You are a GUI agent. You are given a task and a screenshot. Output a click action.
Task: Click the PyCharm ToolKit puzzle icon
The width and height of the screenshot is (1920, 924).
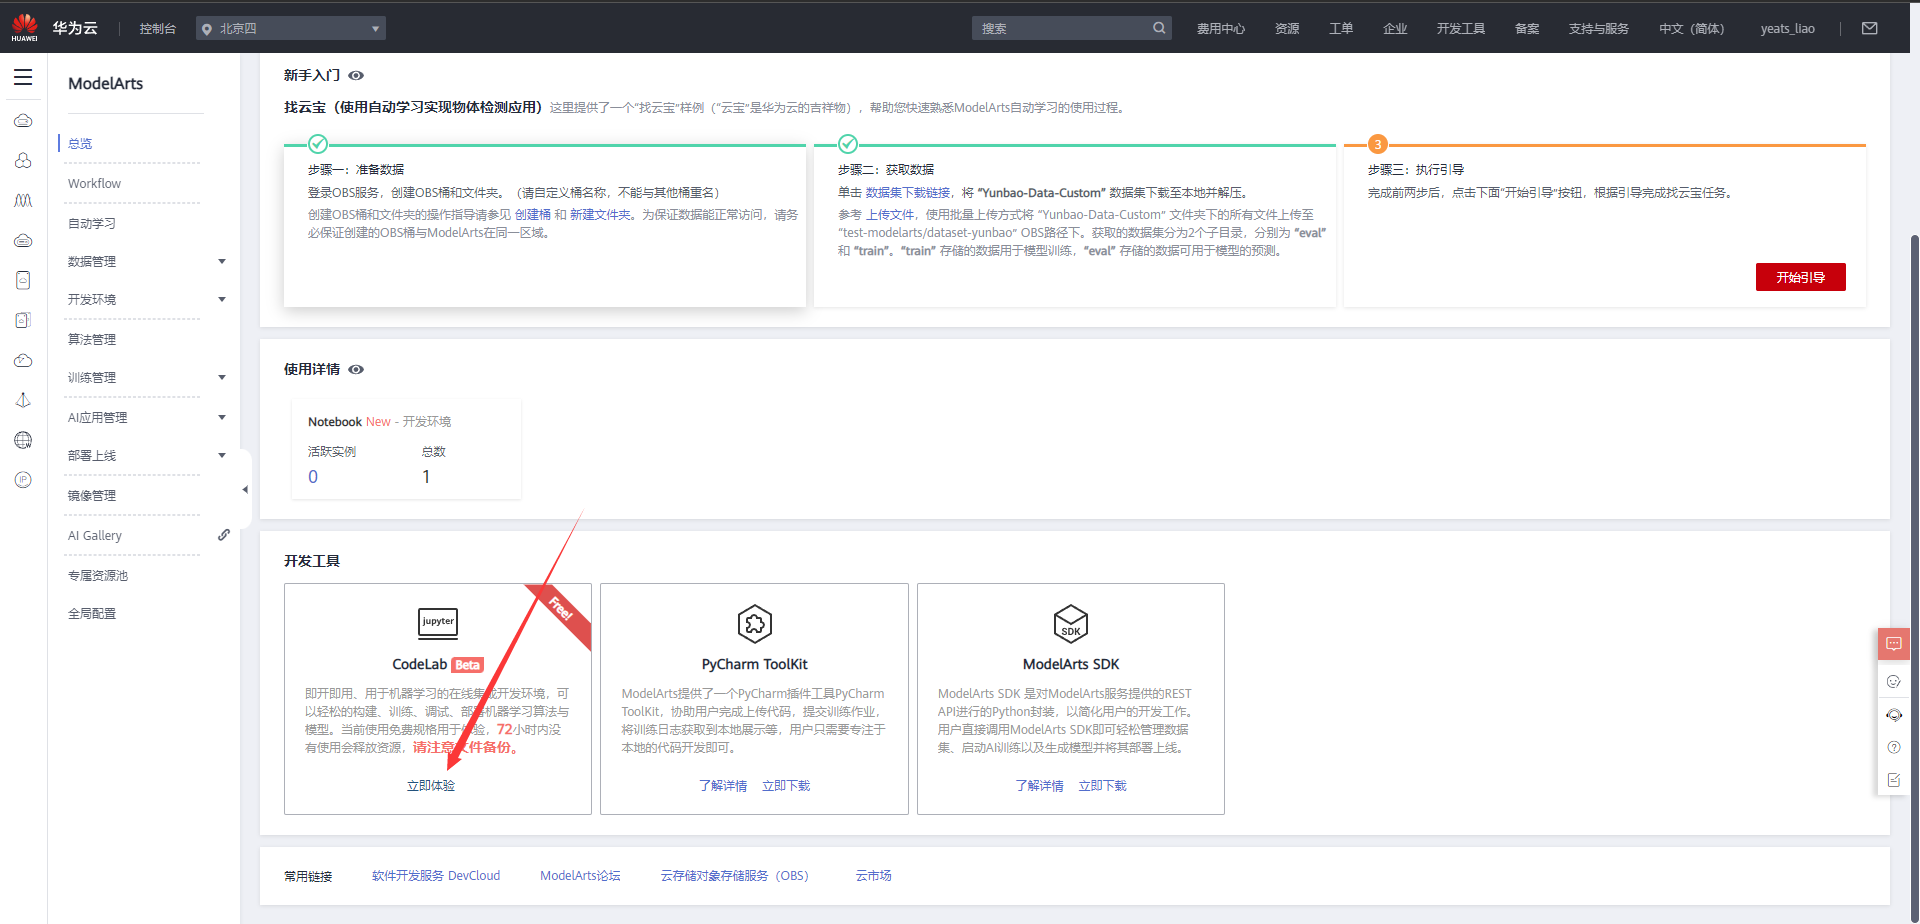755,623
